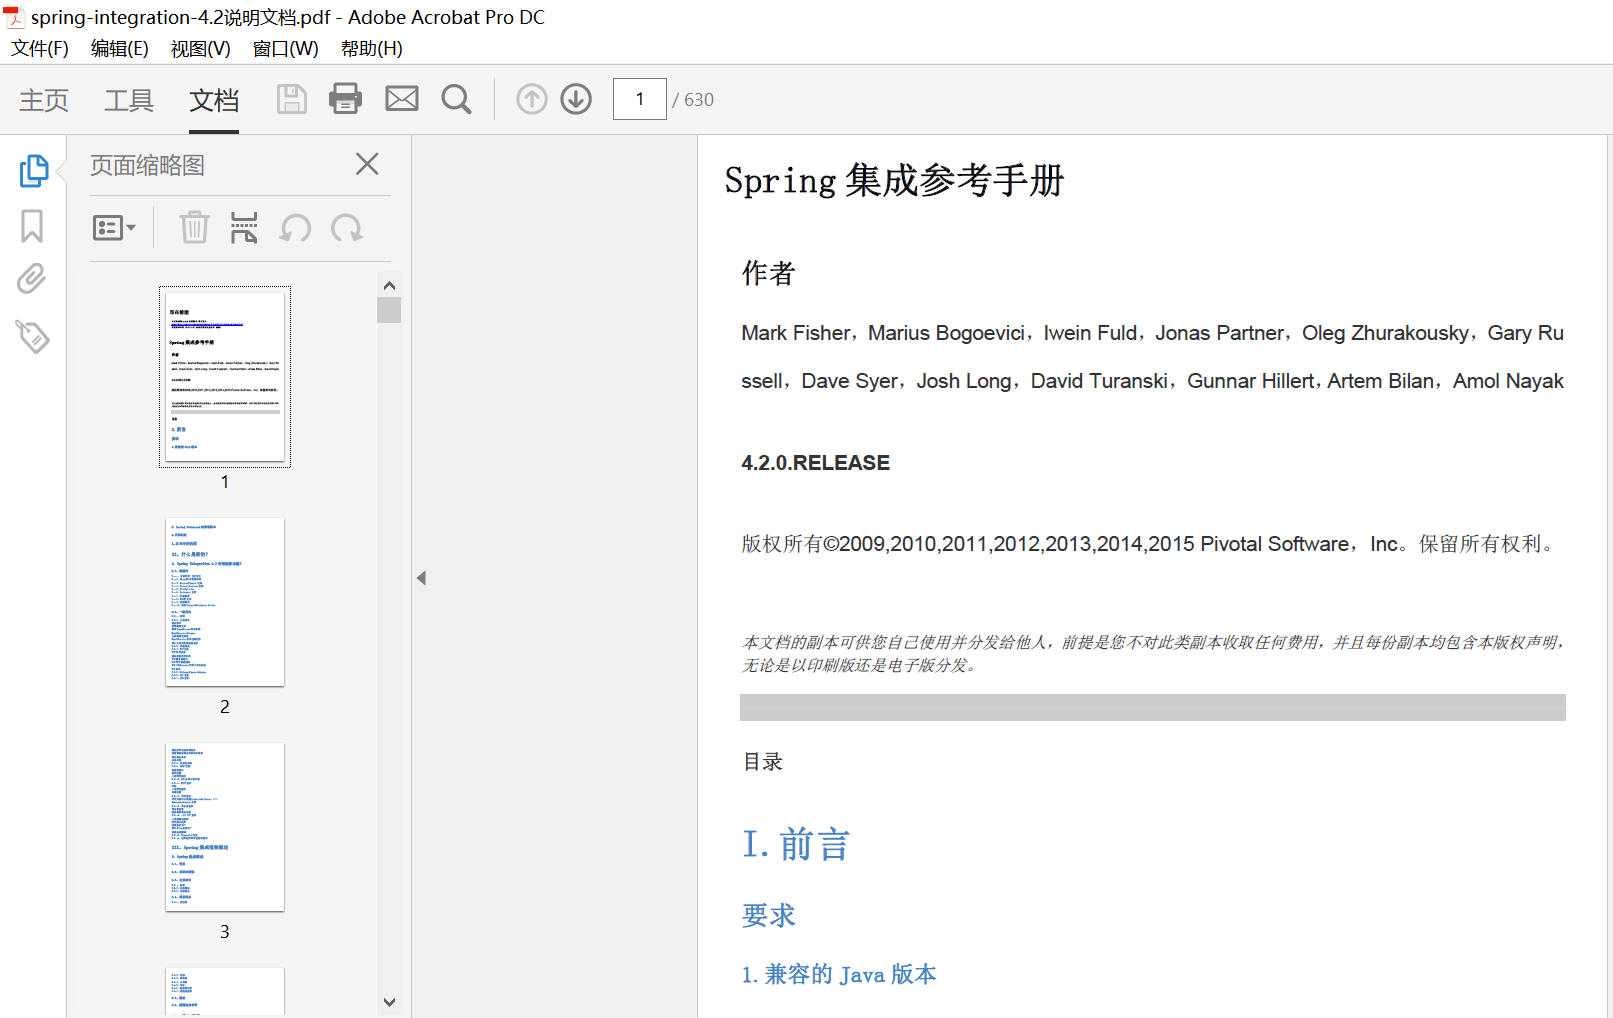Delete selected page with trash icon
The image size is (1613, 1018).
[x=194, y=228]
